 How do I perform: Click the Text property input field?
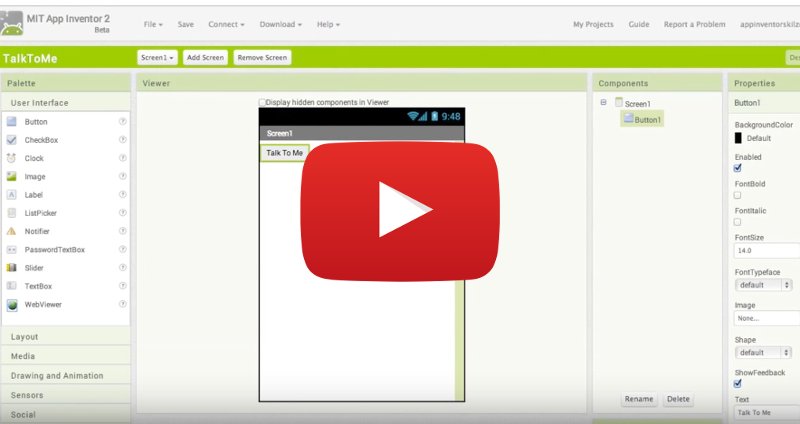[767, 412]
